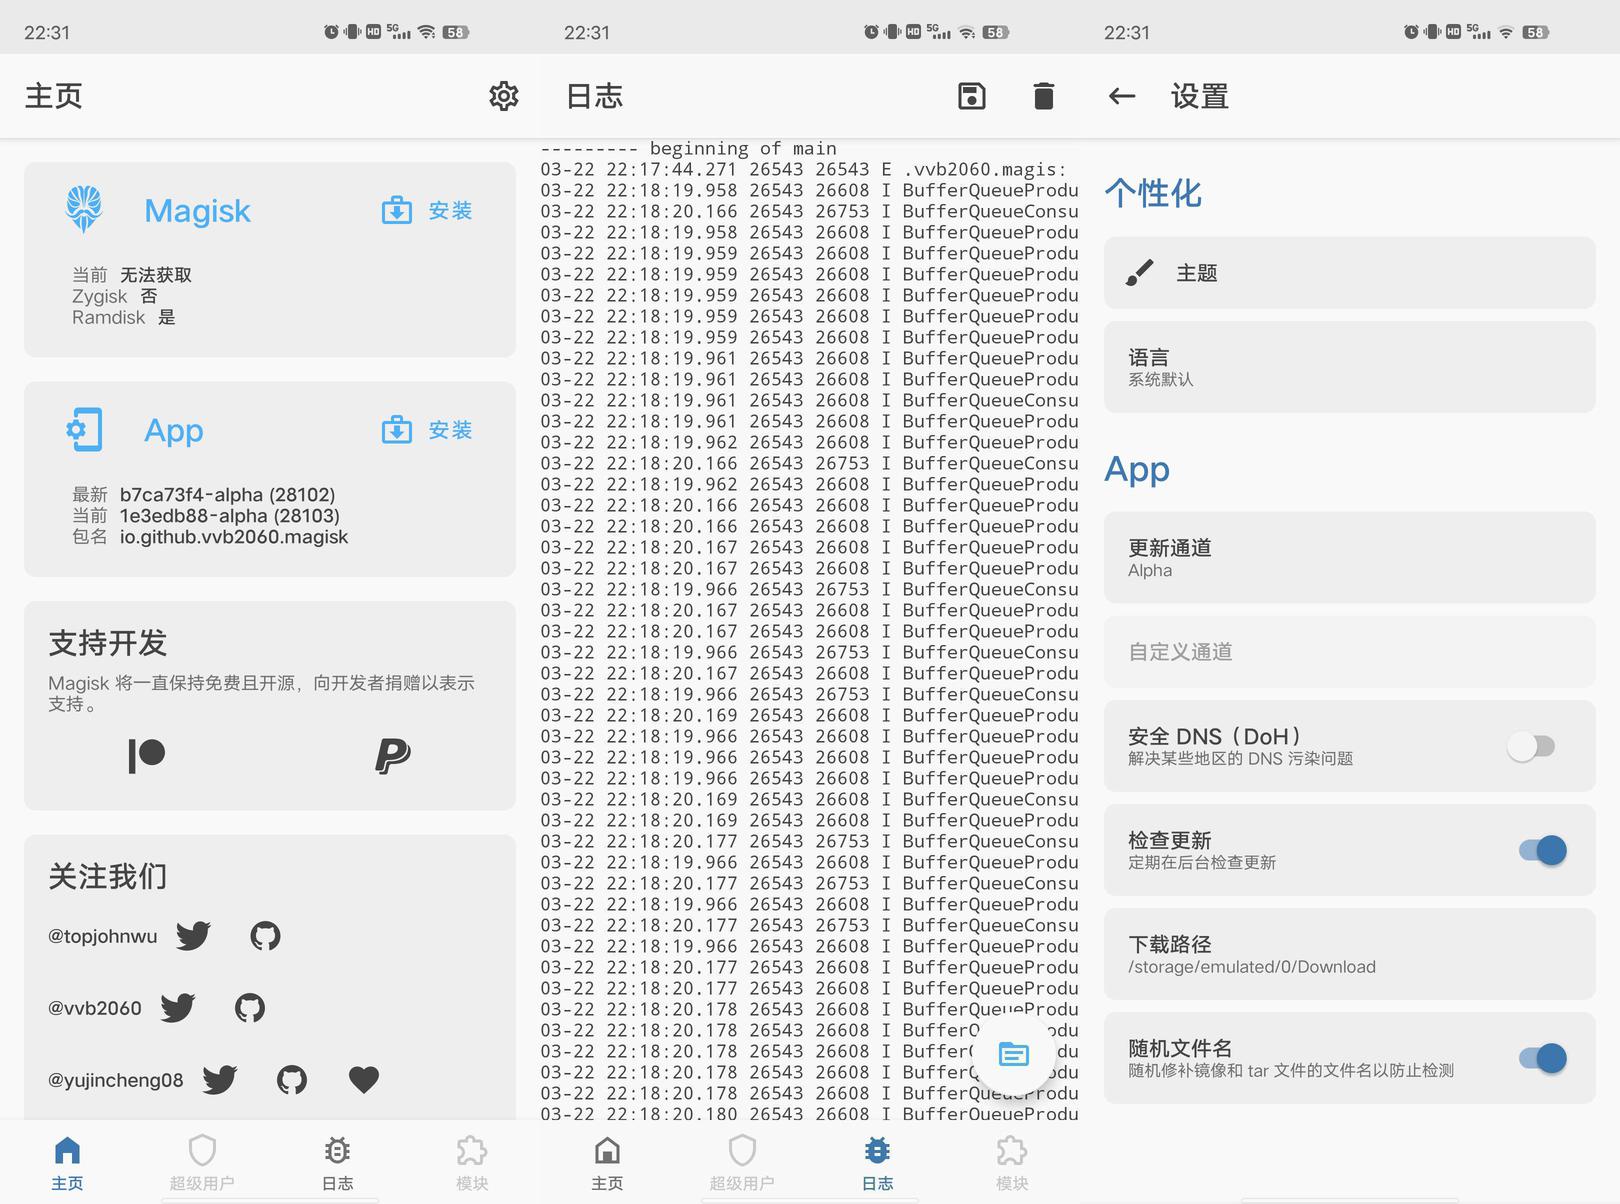Tap current version 1e3edb88-alpha (28103)
The image size is (1620, 1204).
(230, 516)
